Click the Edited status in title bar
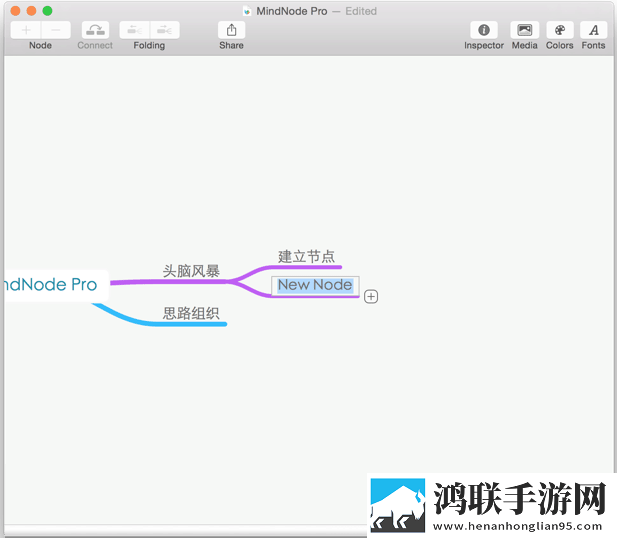 point(361,11)
